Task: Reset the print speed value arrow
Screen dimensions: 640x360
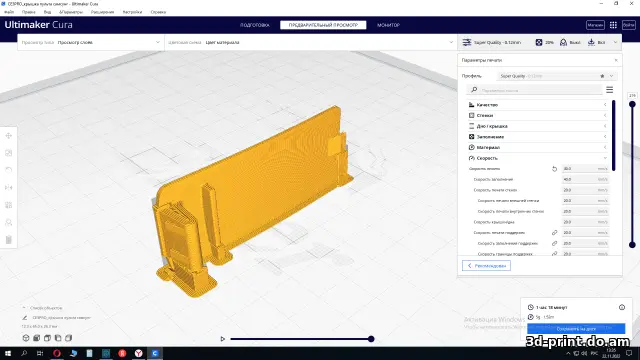Action: 554,169
